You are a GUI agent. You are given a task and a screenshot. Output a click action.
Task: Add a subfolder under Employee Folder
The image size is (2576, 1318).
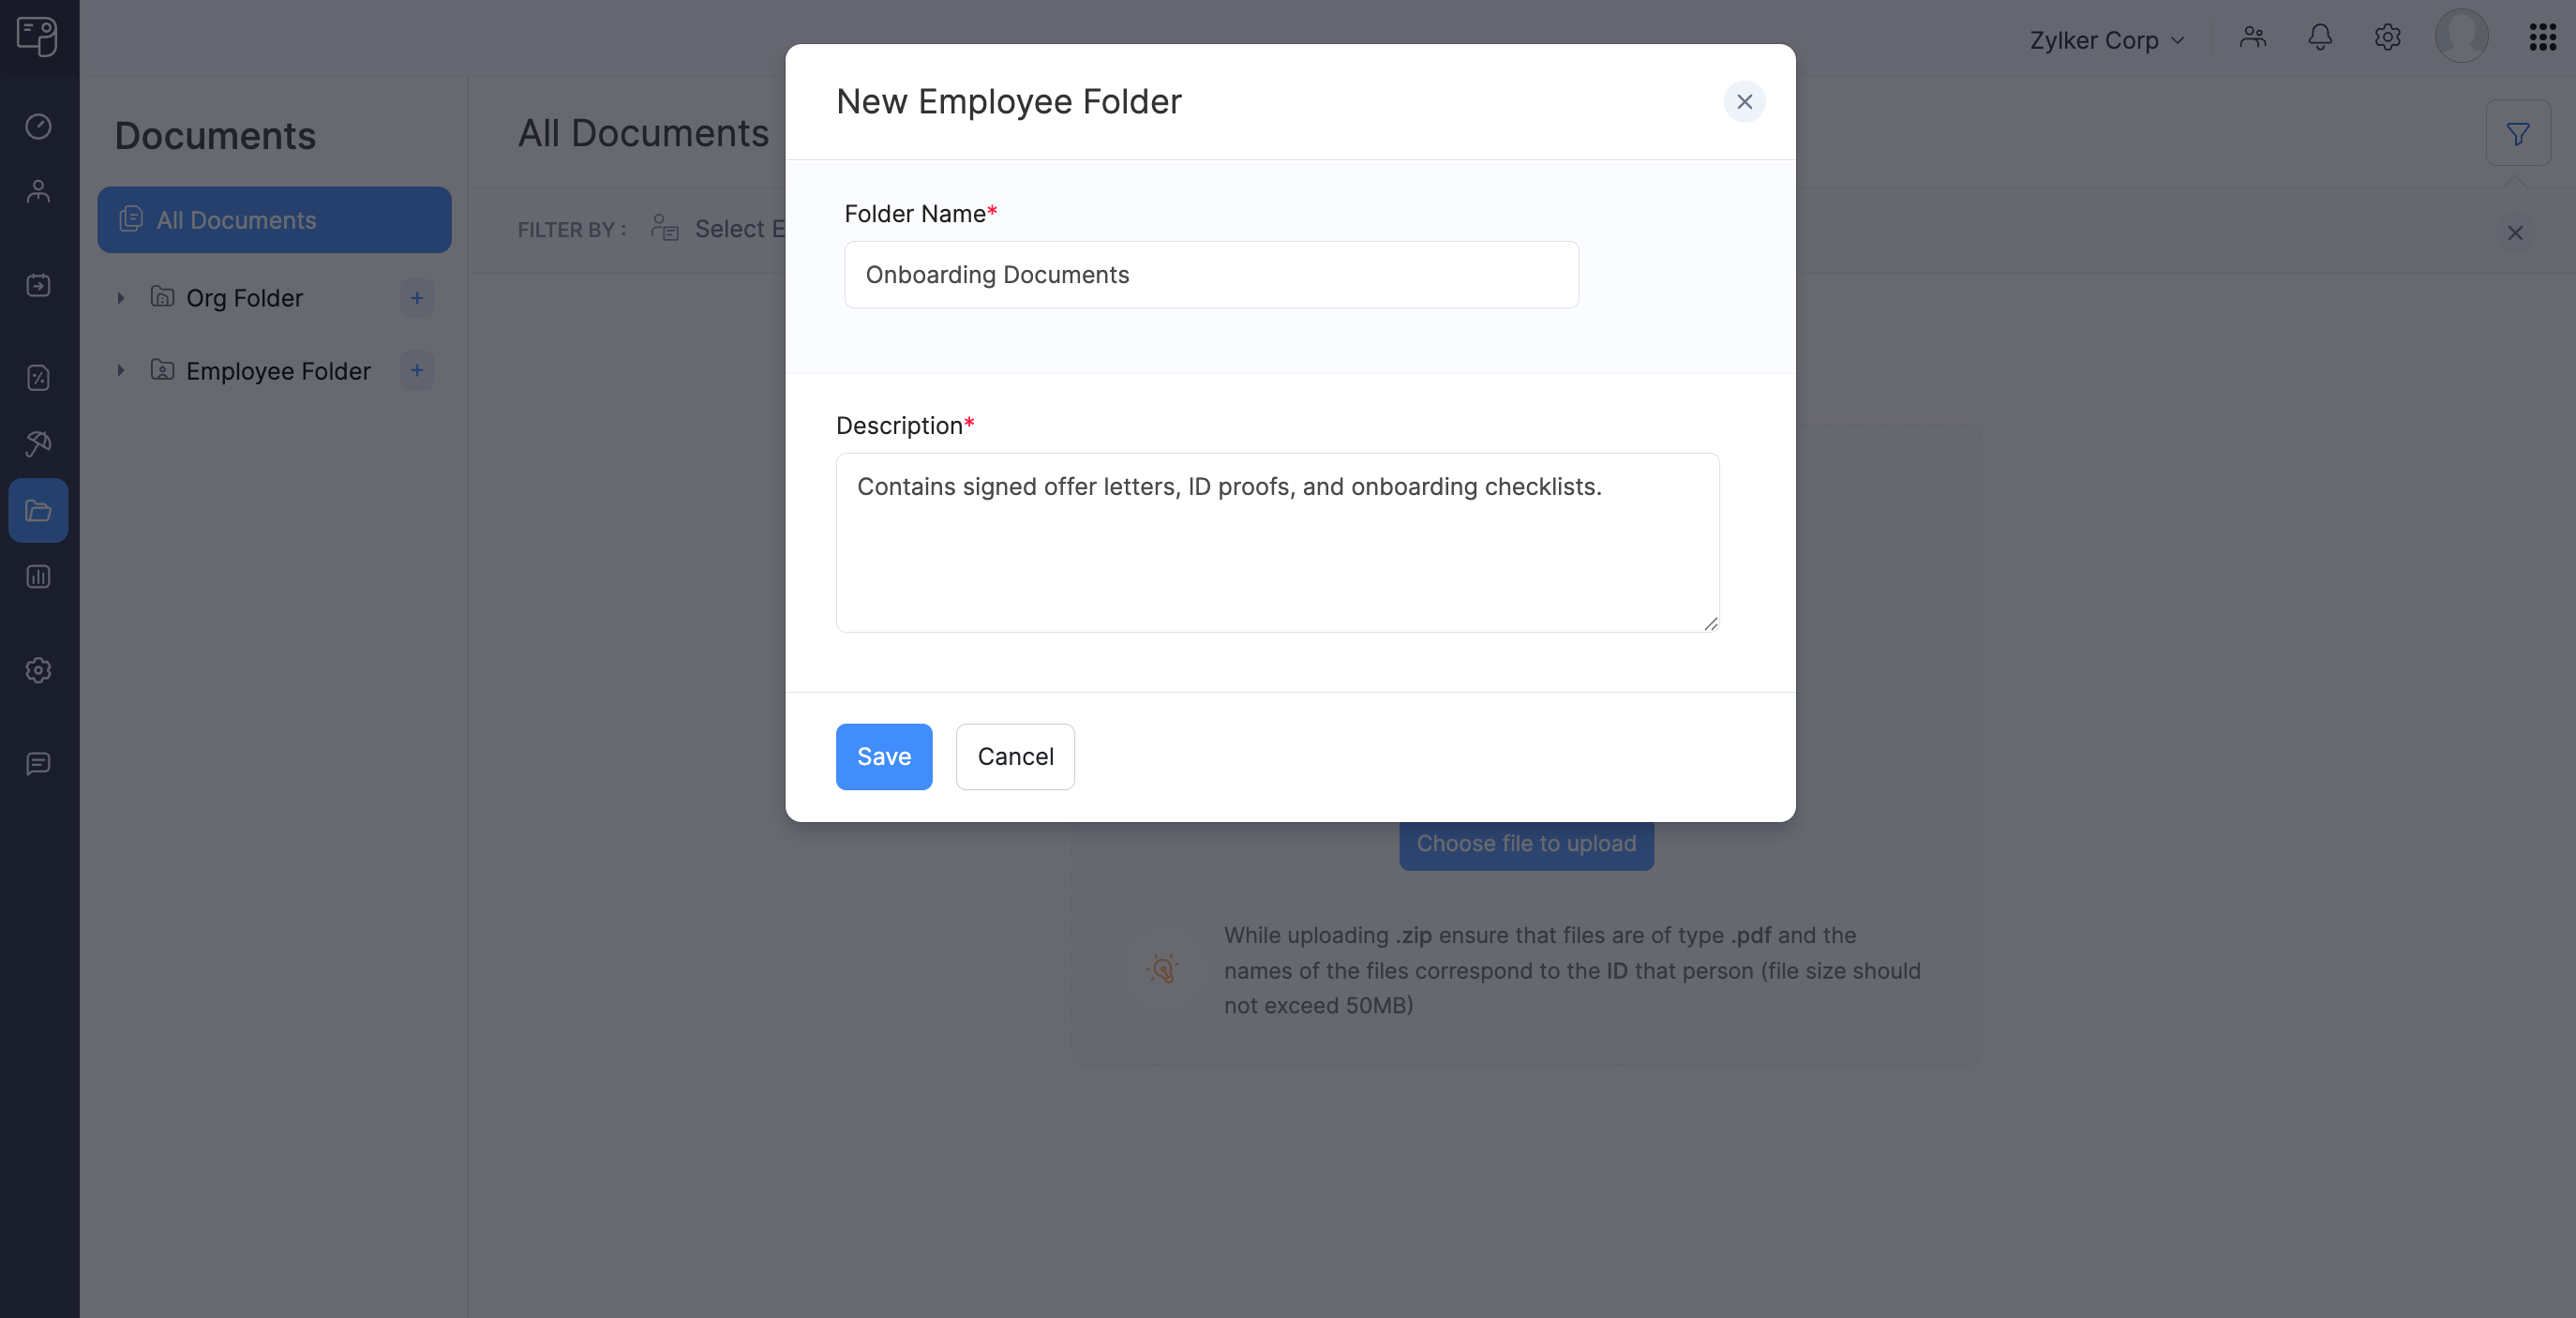pyautogui.click(x=417, y=371)
